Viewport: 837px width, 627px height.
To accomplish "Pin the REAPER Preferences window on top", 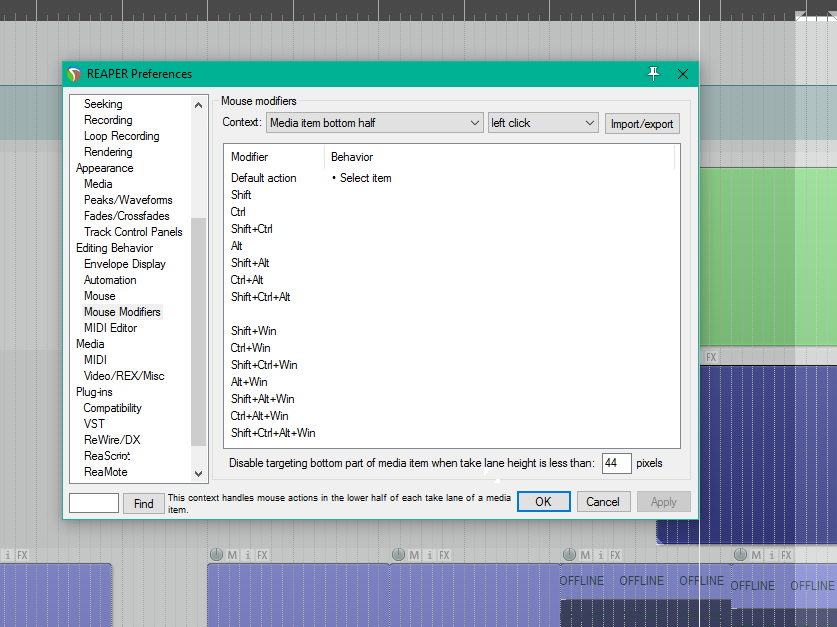I will pos(653,74).
